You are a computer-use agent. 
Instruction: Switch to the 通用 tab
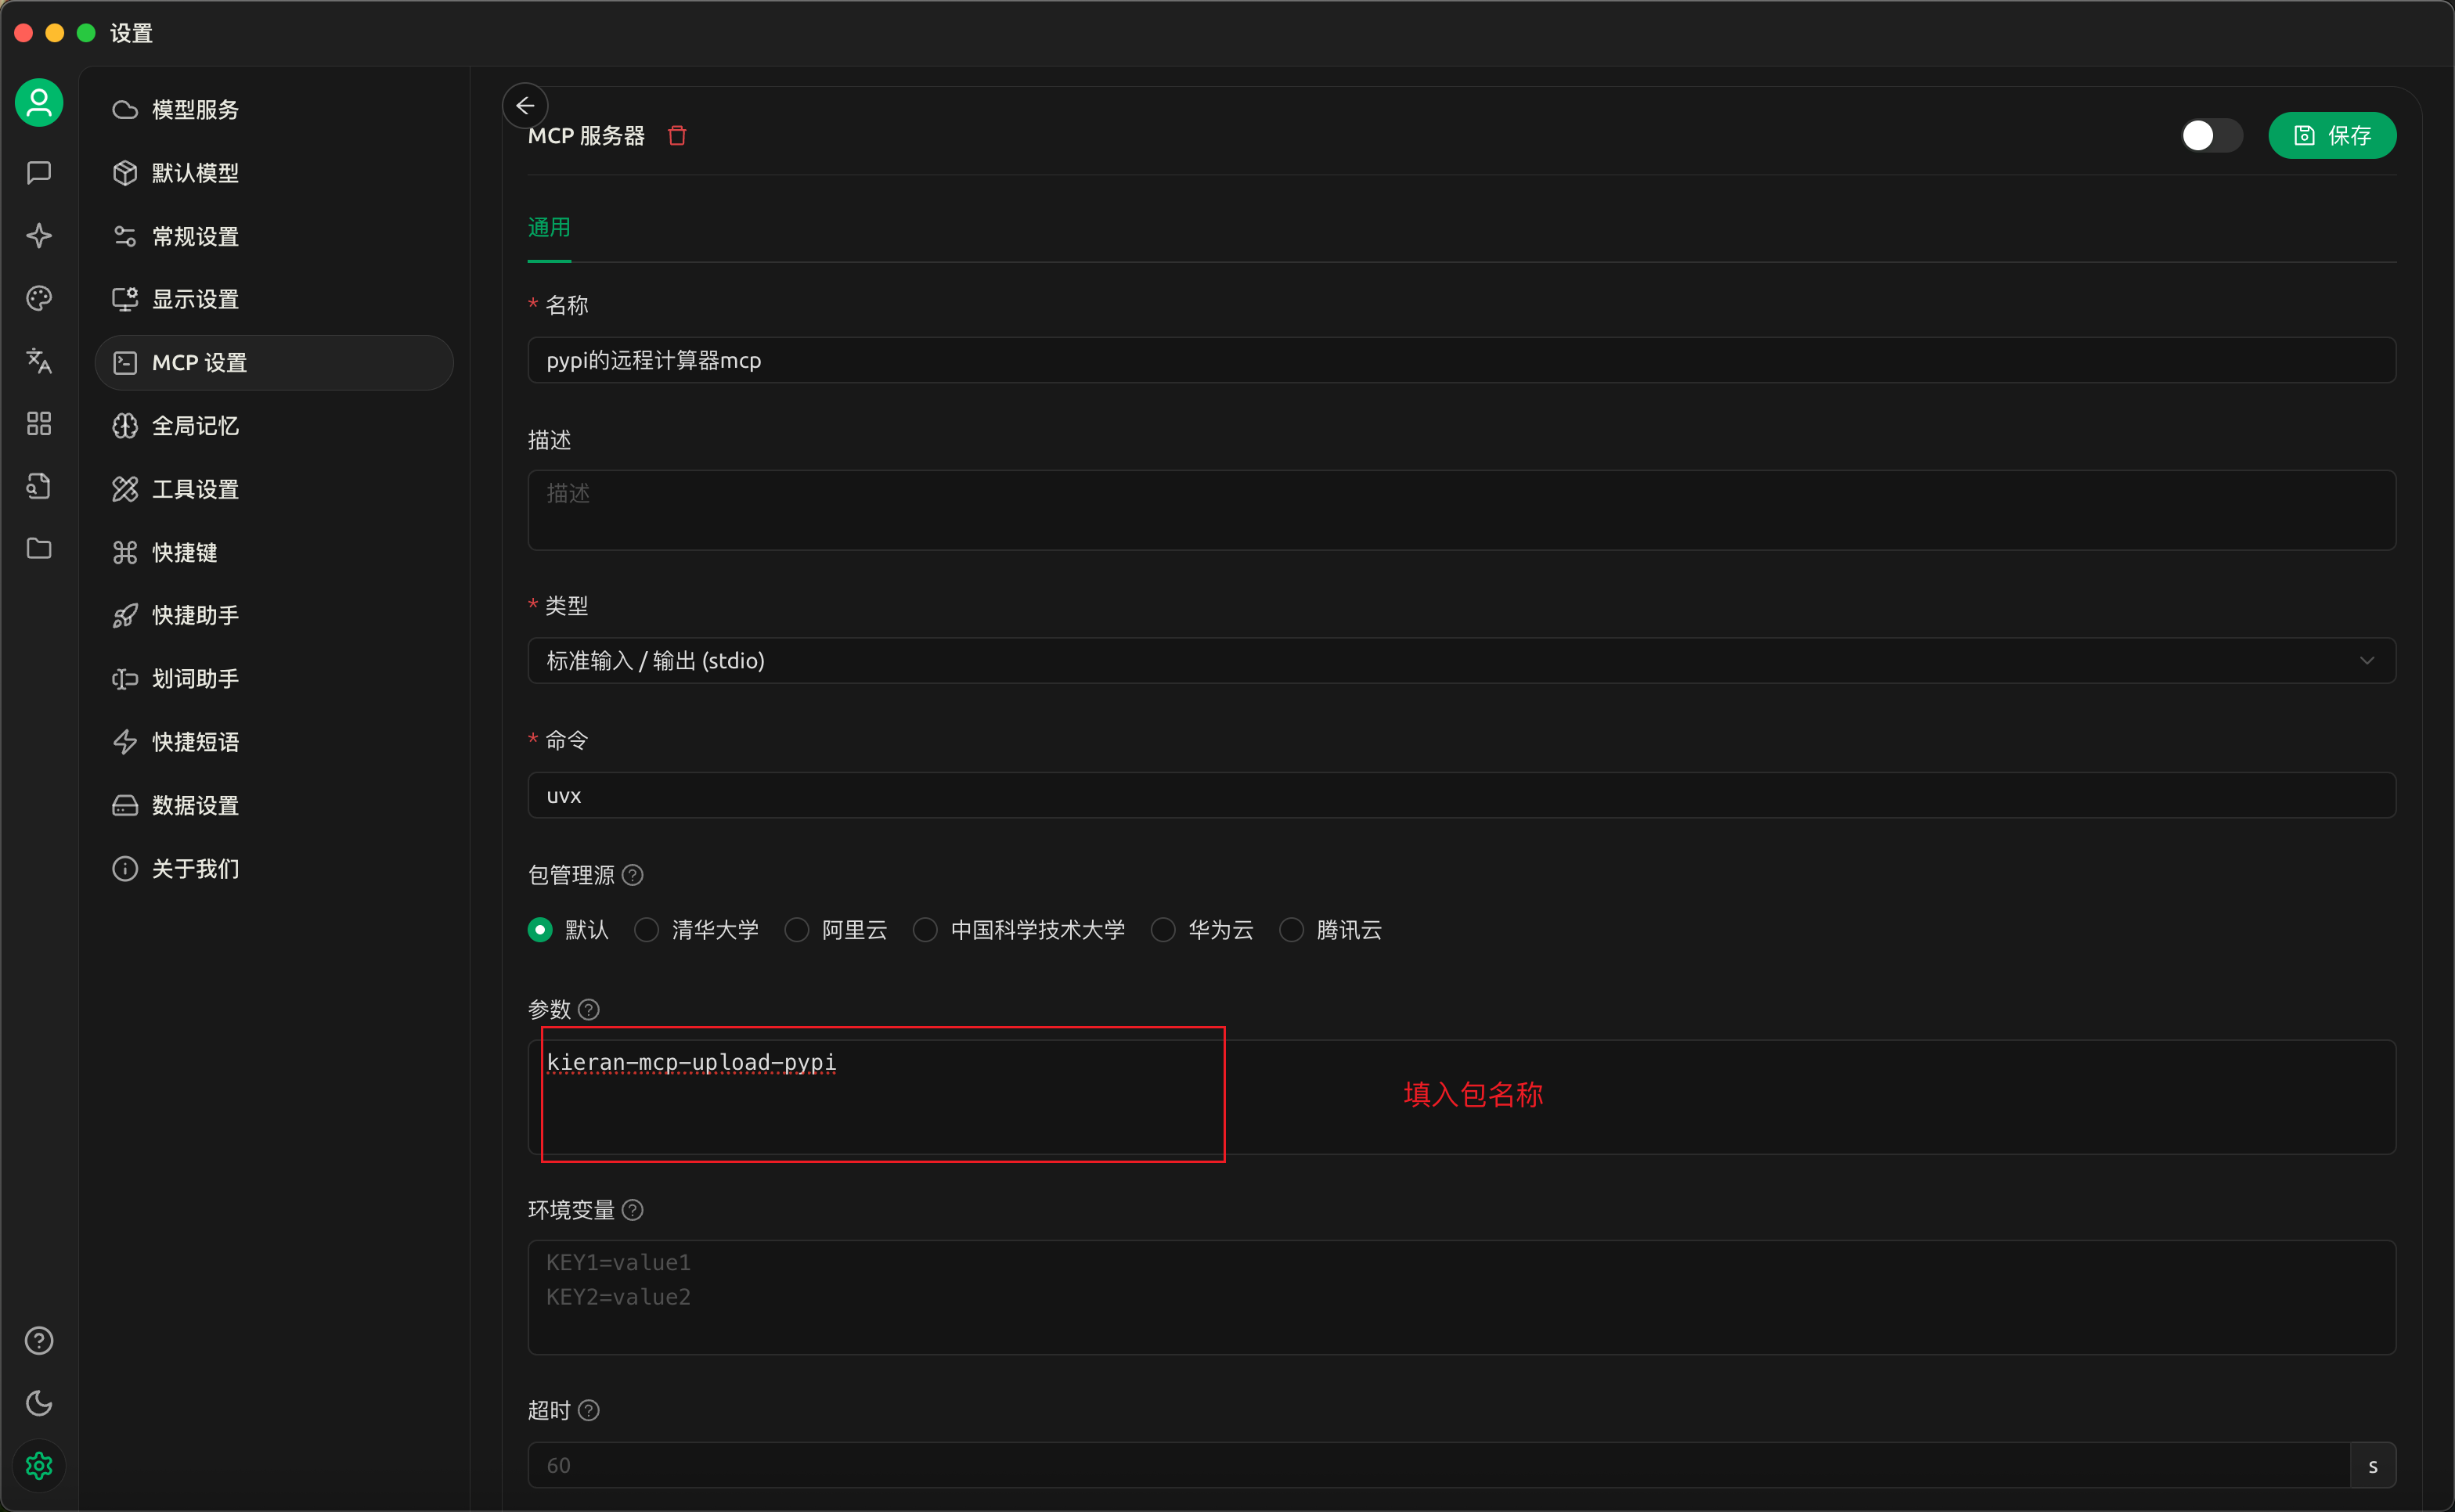pos(549,228)
